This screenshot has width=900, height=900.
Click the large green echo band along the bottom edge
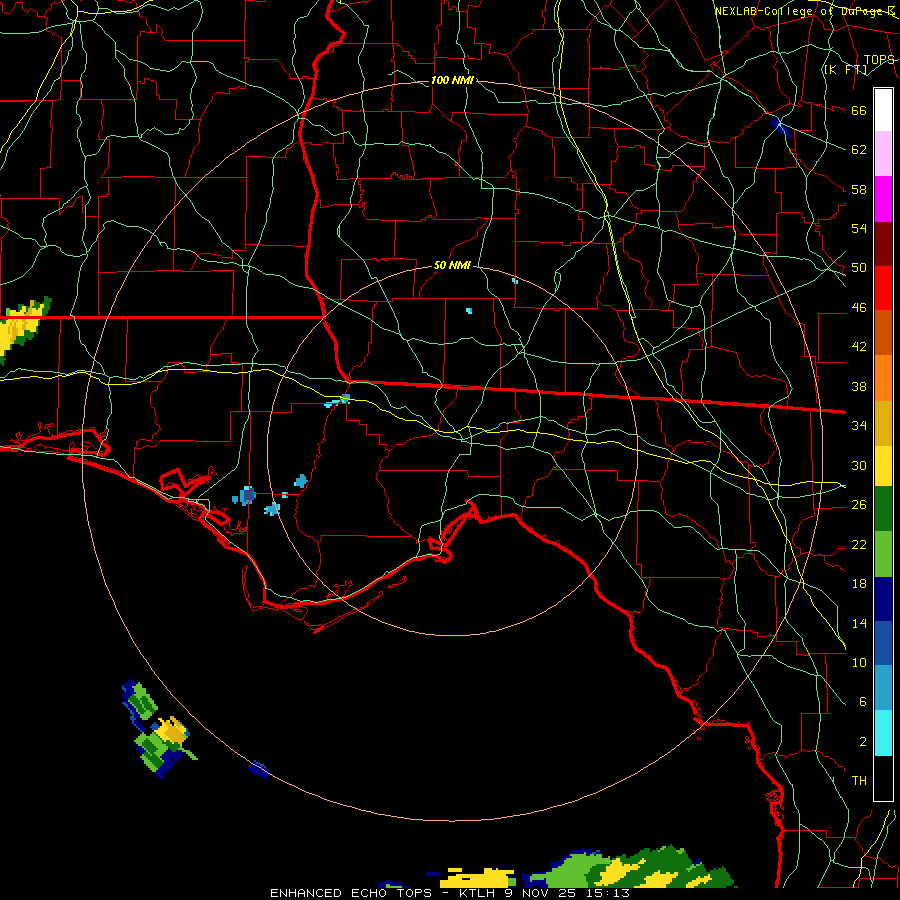pyautogui.click(x=629, y=867)
